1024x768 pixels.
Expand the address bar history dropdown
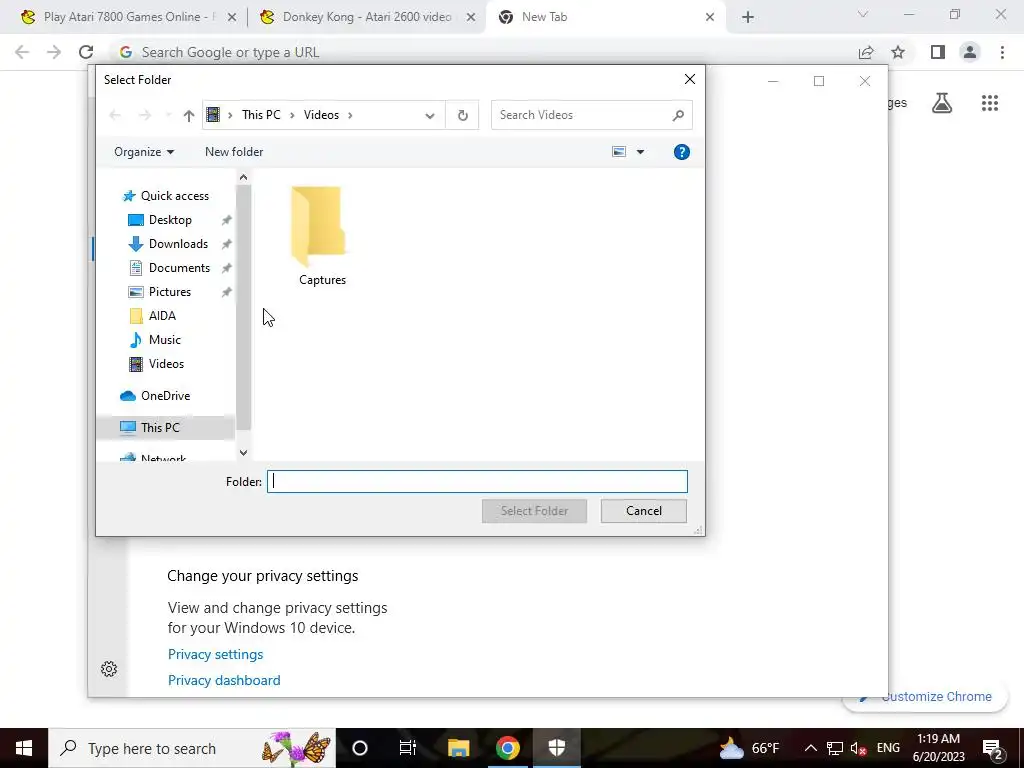click(429, 116)
